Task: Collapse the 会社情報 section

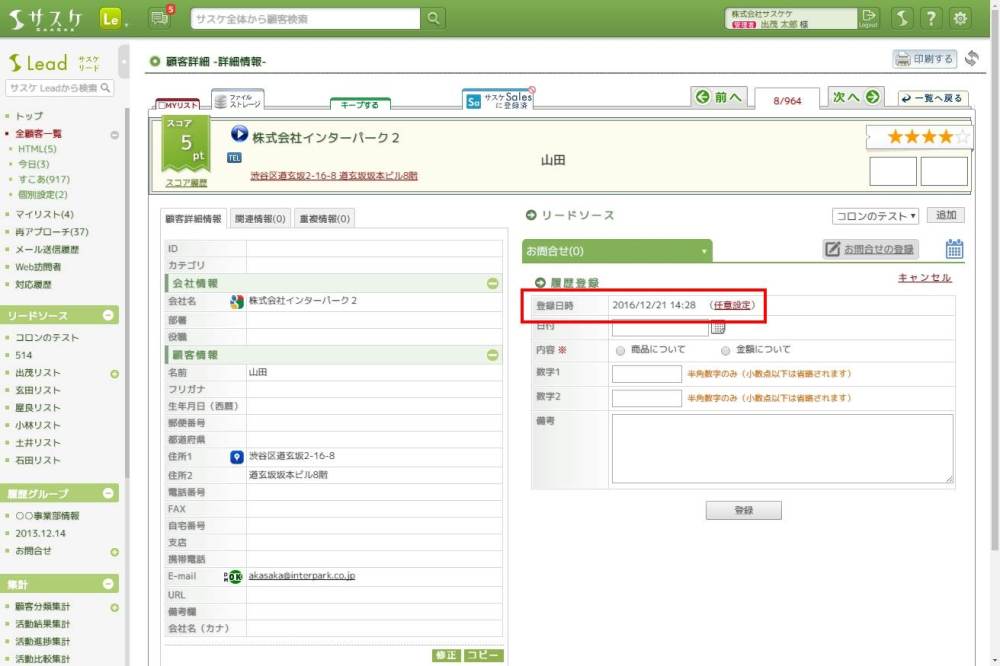Action: 492,284
